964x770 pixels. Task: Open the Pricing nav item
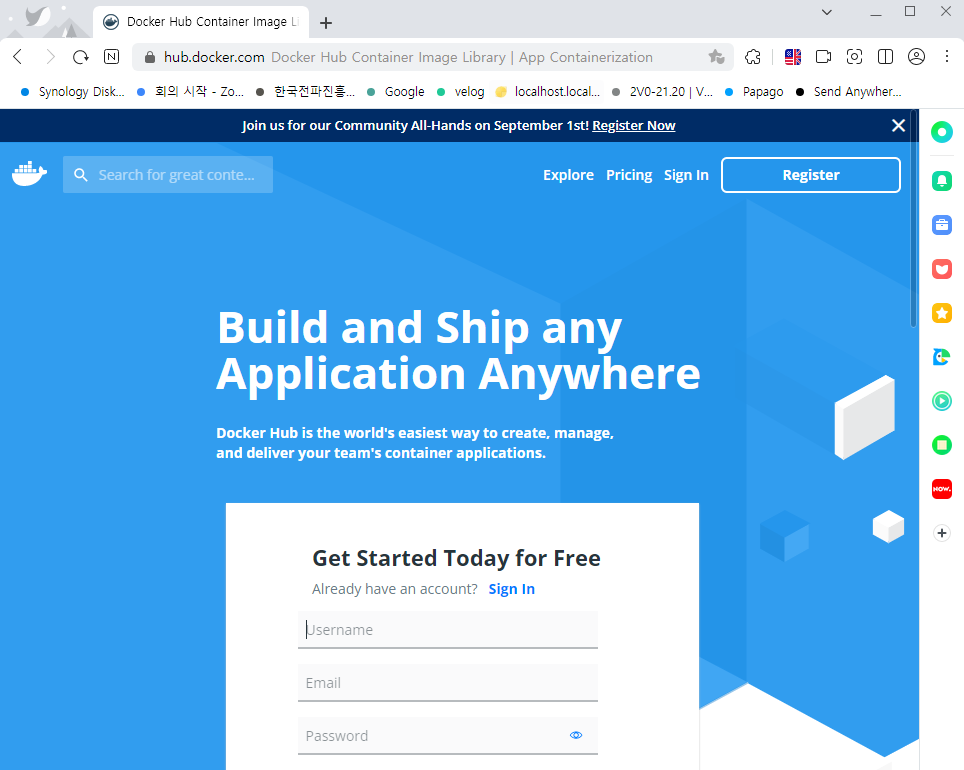tap(629, 175)
